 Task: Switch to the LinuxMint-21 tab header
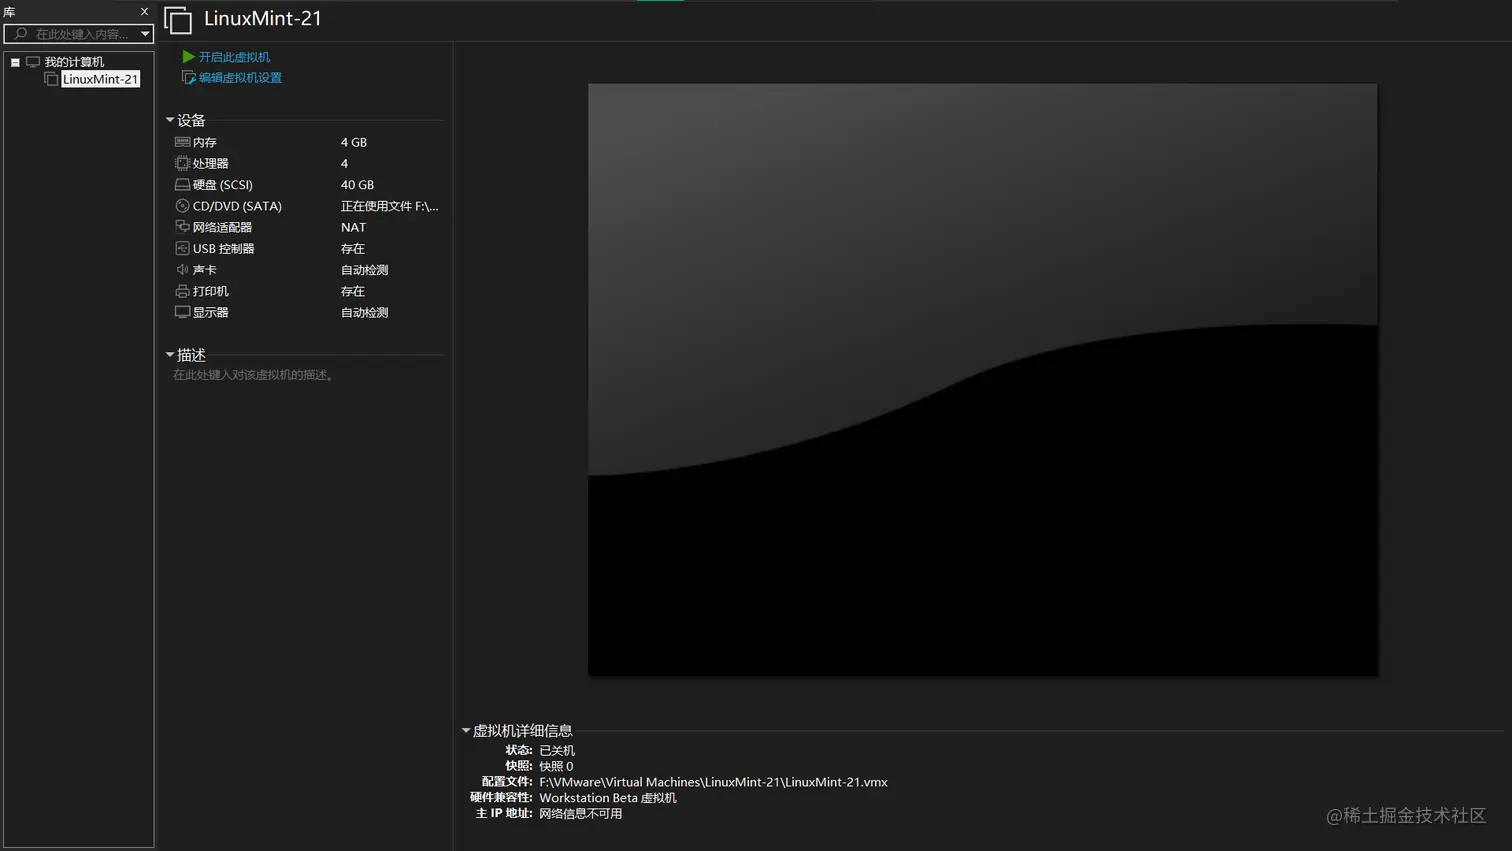tap(262, 18)
